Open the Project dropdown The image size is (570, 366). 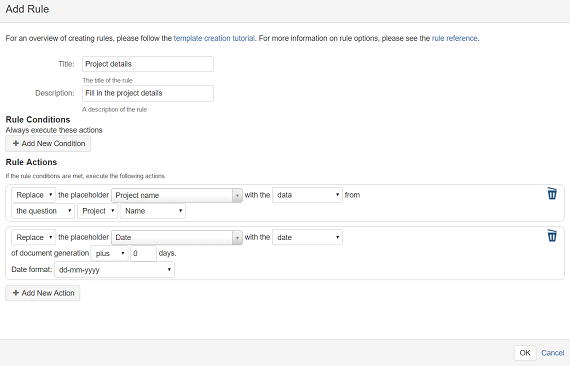click(97, 211)
